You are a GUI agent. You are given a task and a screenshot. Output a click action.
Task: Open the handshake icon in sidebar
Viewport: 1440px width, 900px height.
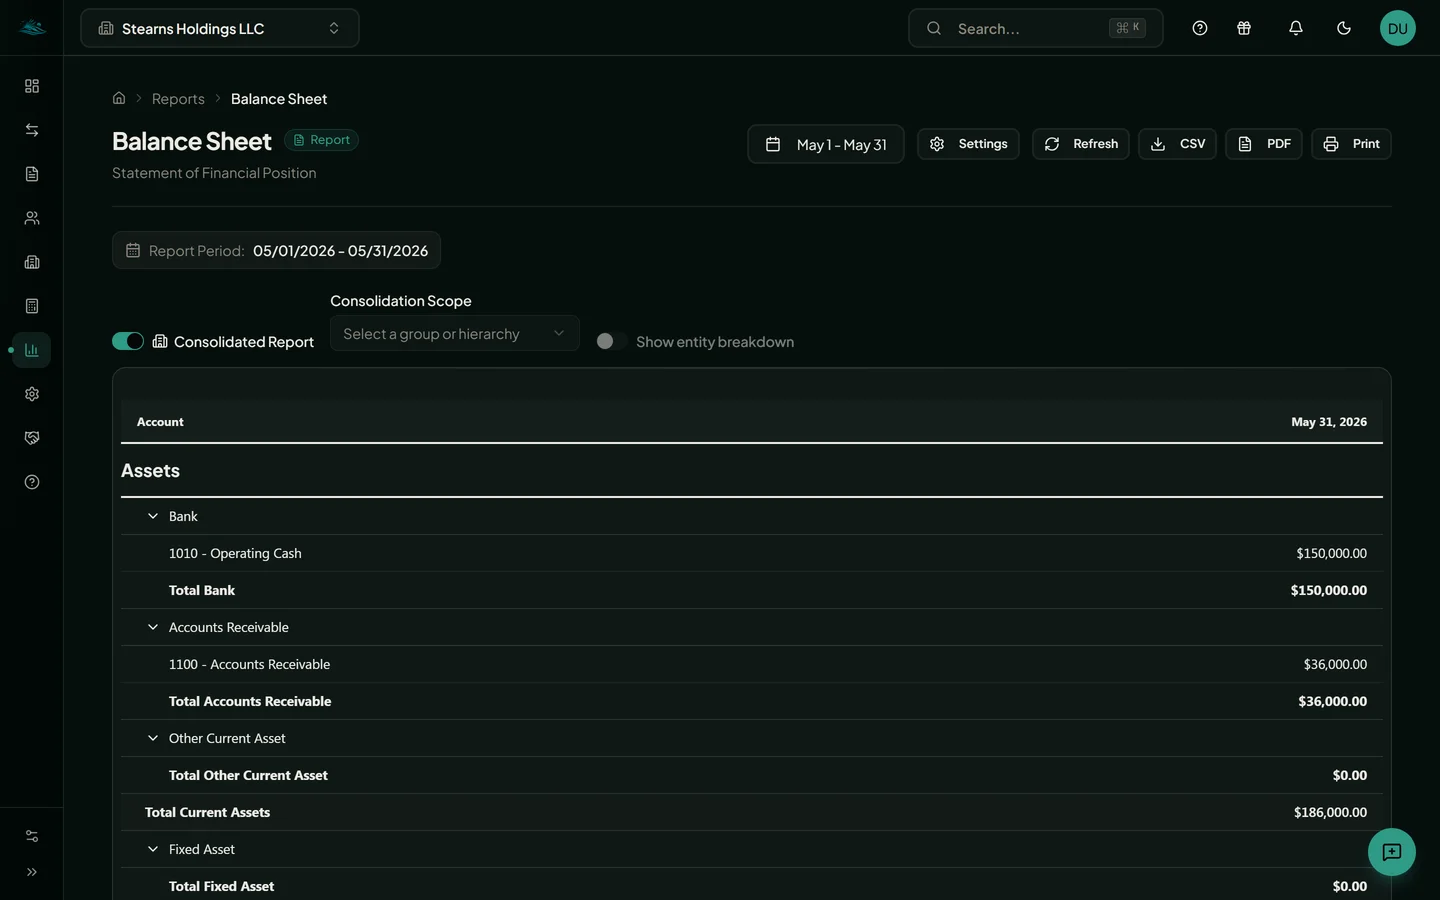[32, 438]
